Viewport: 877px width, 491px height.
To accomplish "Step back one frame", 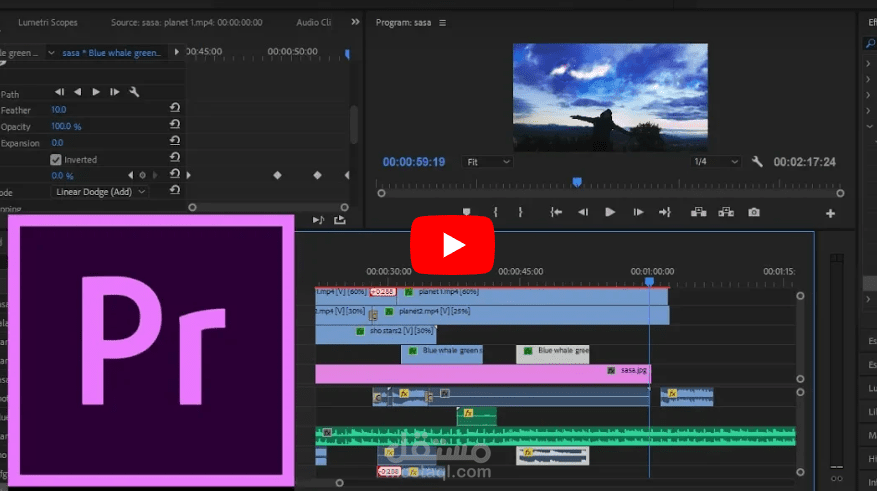I will pos(583,212).
